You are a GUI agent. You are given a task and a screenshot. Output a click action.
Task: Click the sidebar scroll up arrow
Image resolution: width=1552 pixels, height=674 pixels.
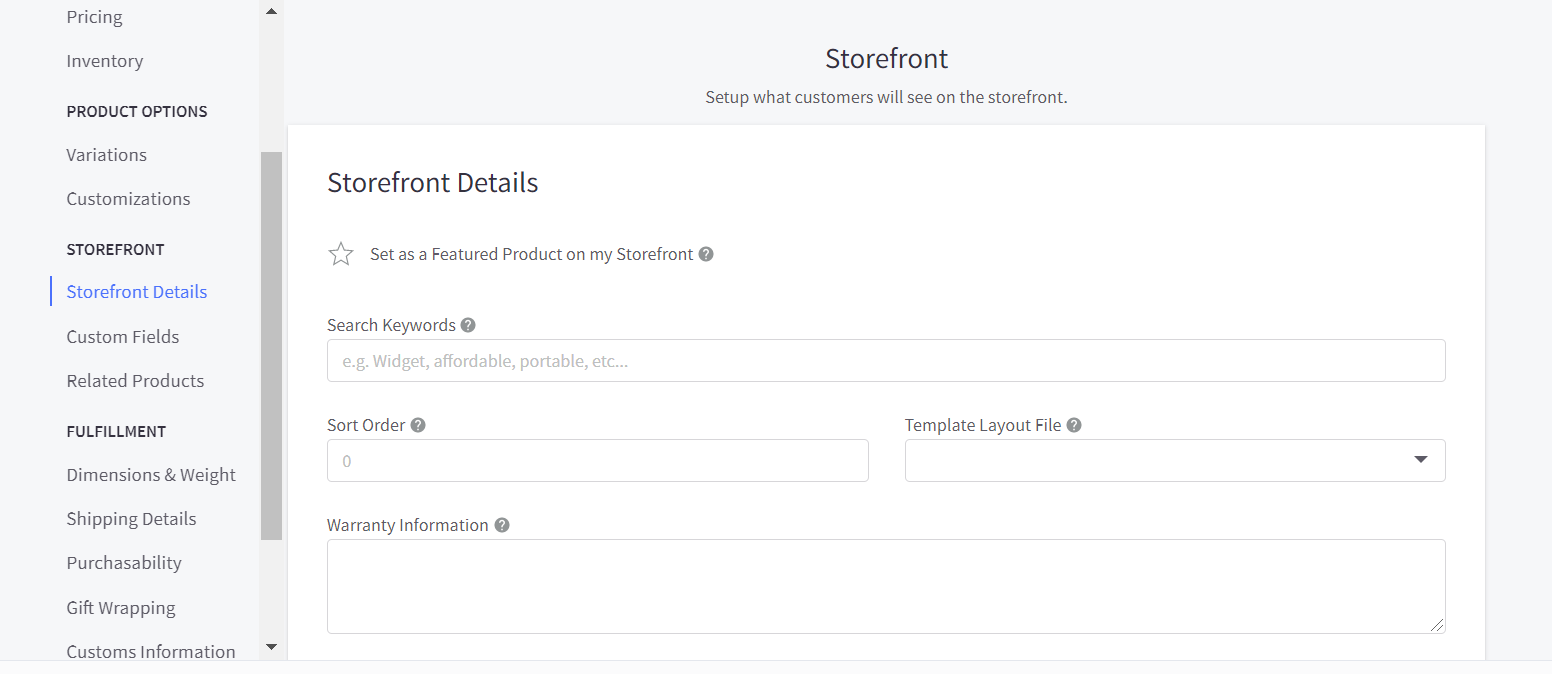click(271, 11)
